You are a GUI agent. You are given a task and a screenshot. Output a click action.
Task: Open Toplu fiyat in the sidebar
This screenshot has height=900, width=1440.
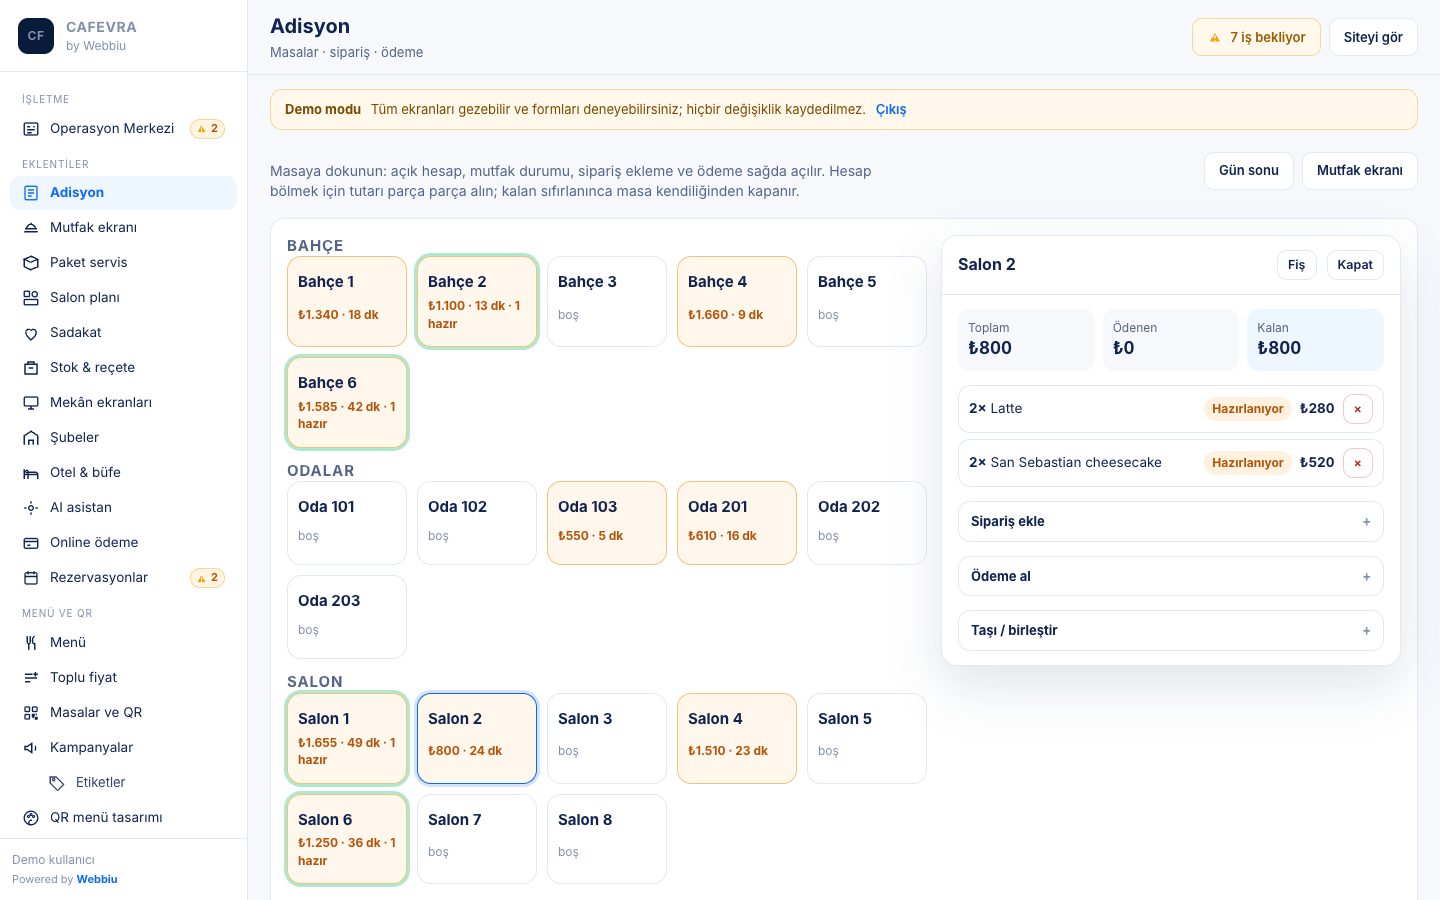[x=123, y=678]
